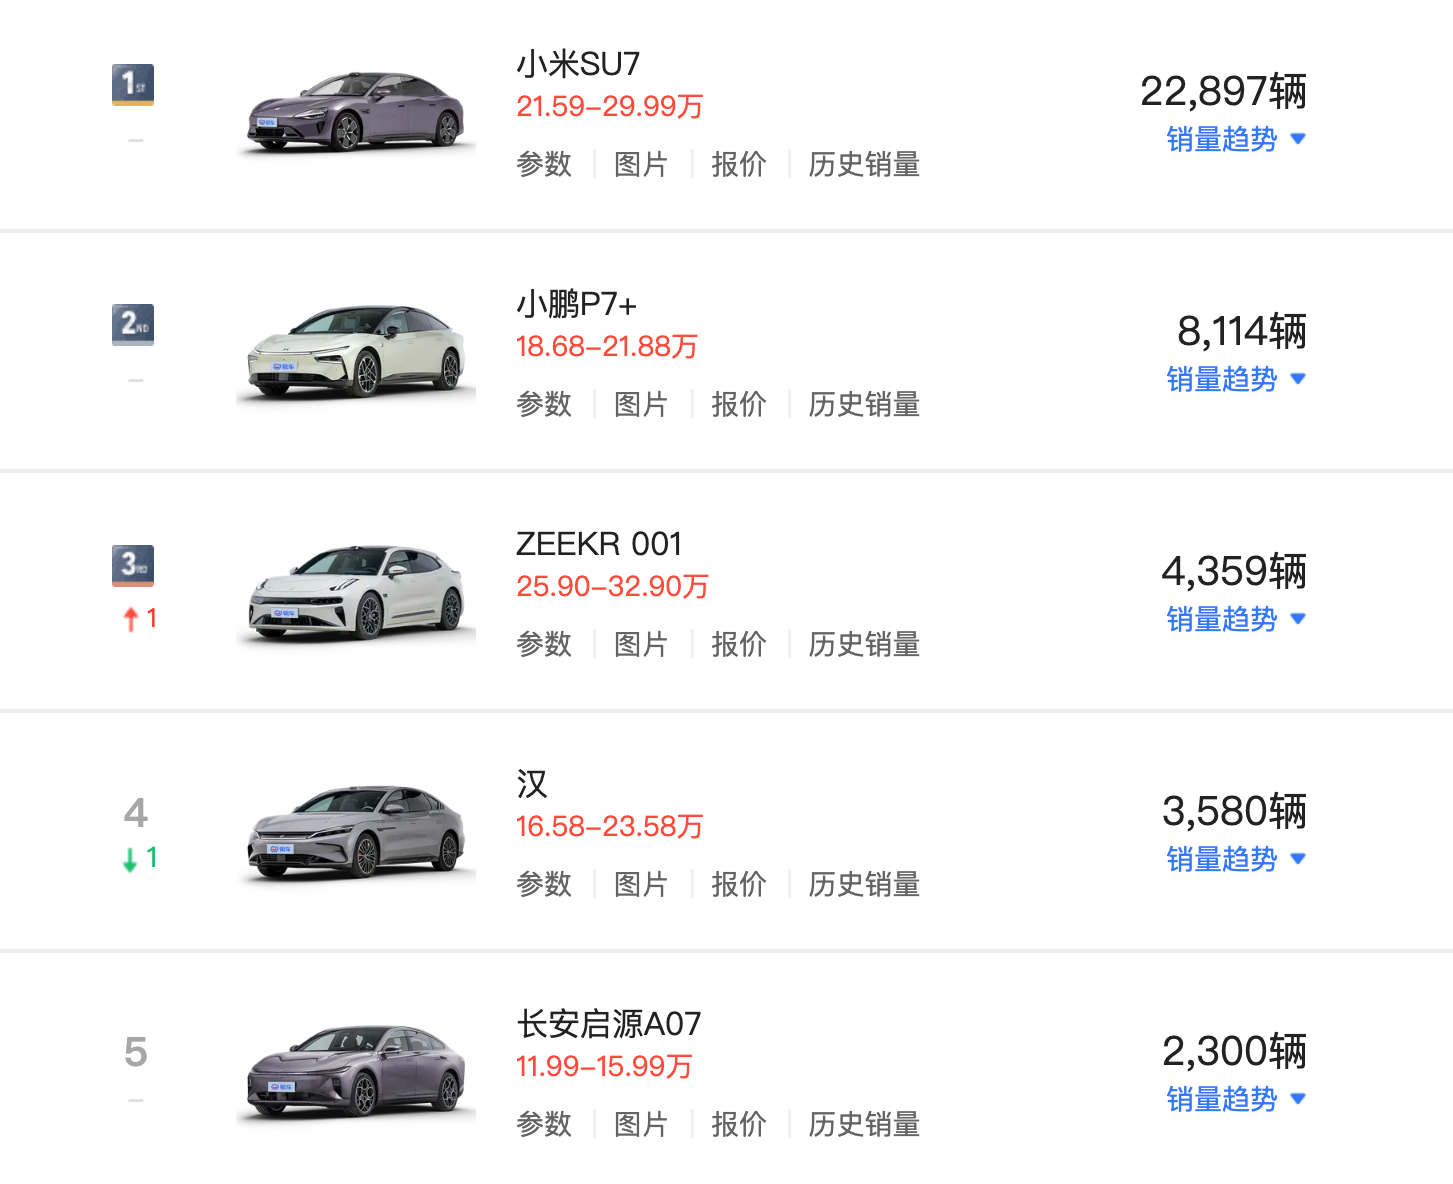This screenshot has width=1453, height=1184.
Task: Open 历史销量 for 长安启源A07
Action: pos(864,1124)
